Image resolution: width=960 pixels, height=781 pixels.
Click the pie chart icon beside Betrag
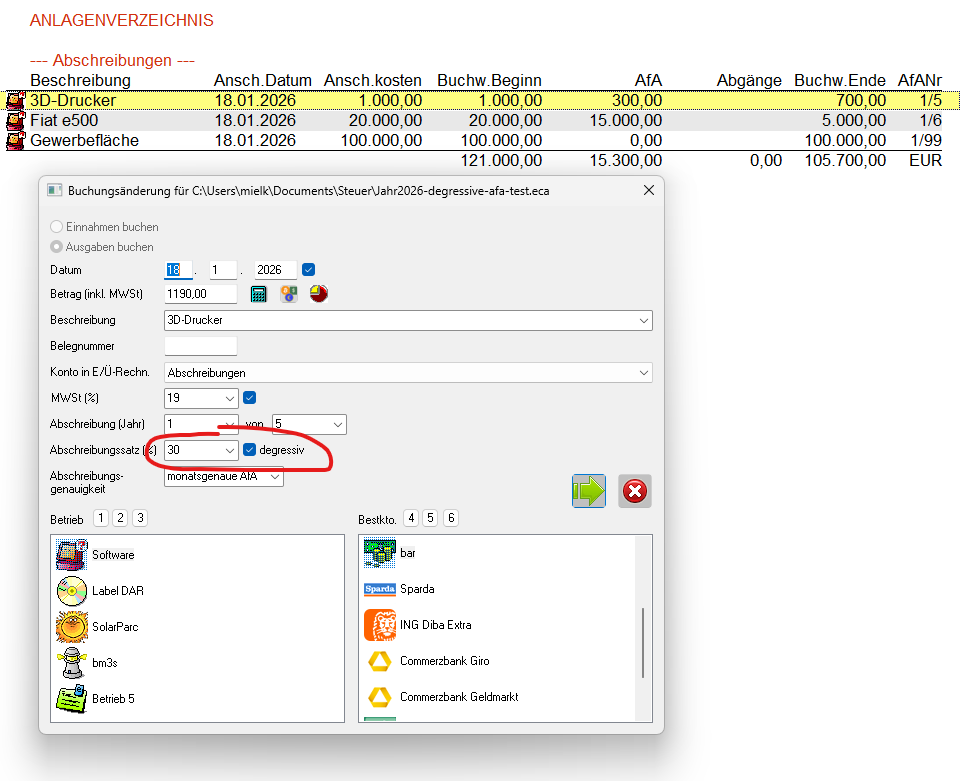click(319, 294)
